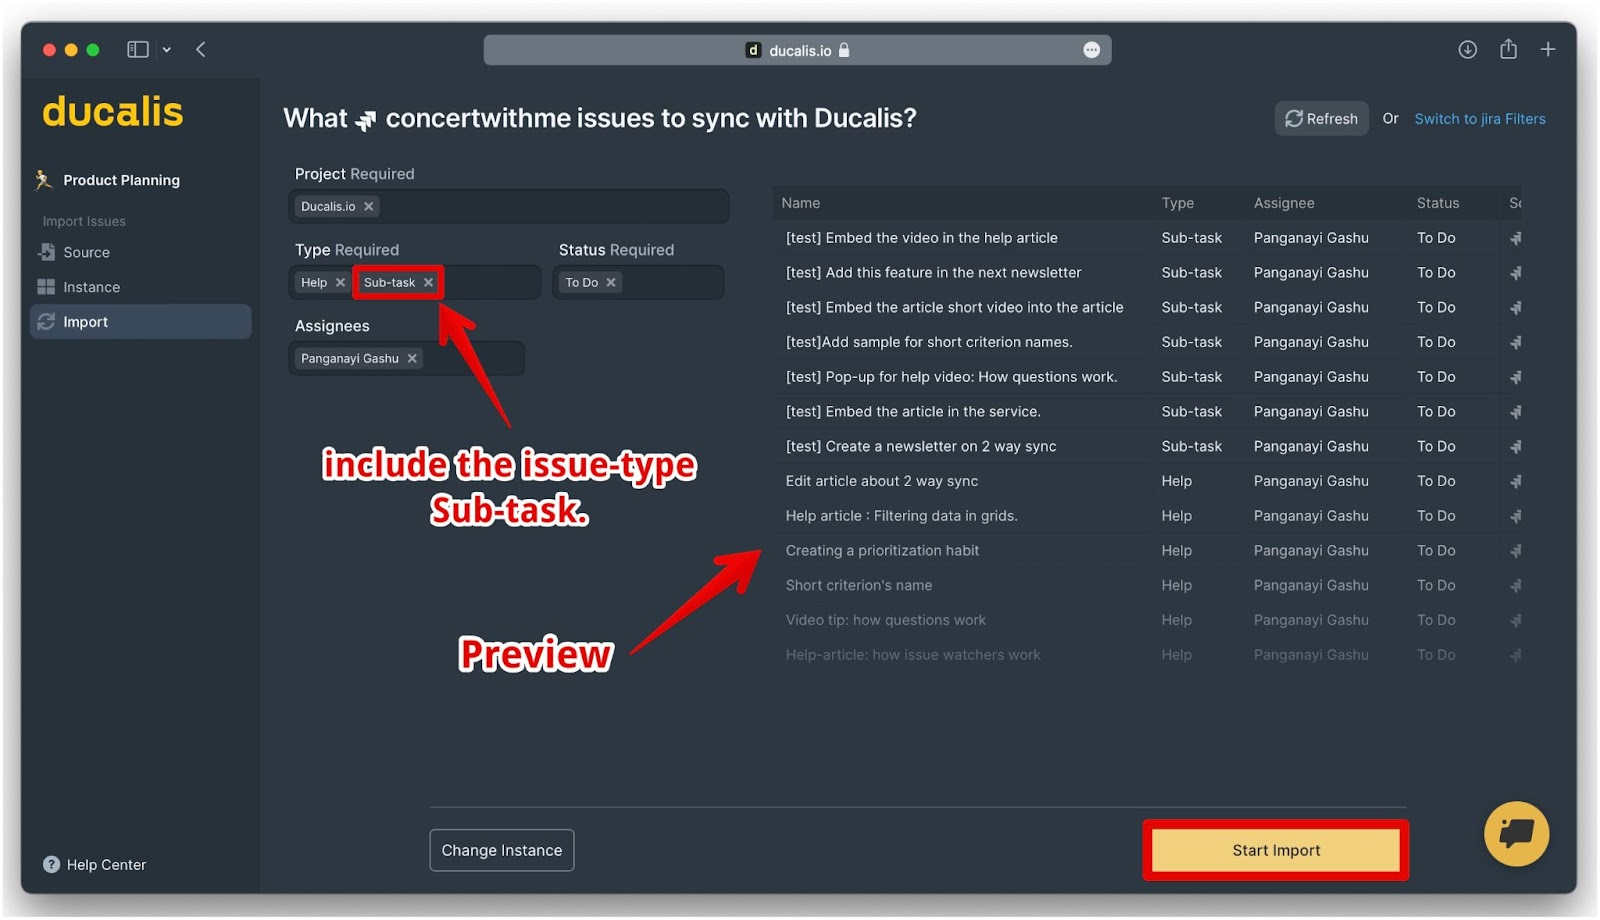Screen dimensions: 1600x920
Task: Click the Start Import button
Action: click(x=1276, y=851)
